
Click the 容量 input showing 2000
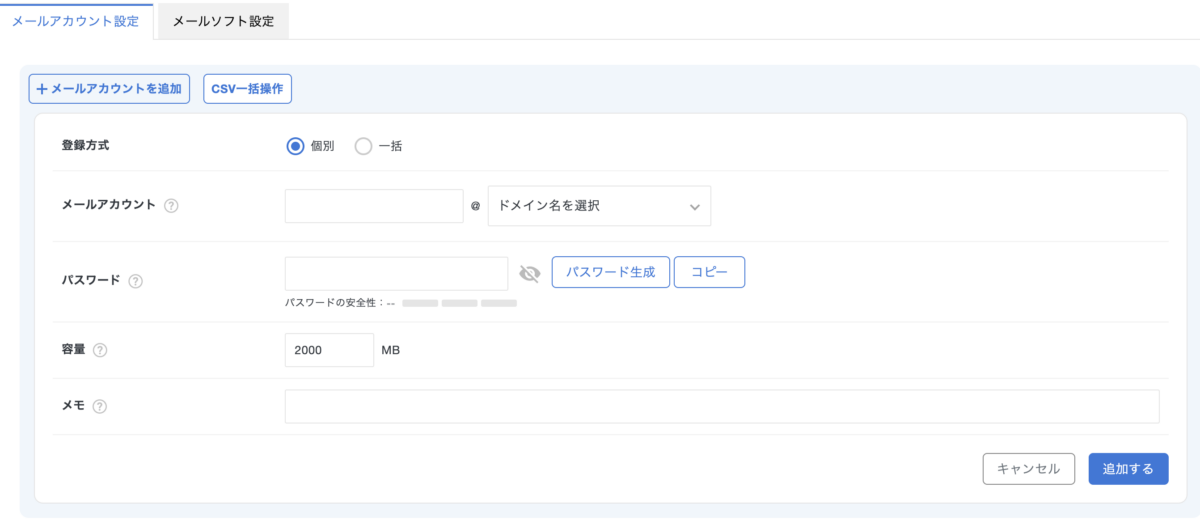click(329, 350)
